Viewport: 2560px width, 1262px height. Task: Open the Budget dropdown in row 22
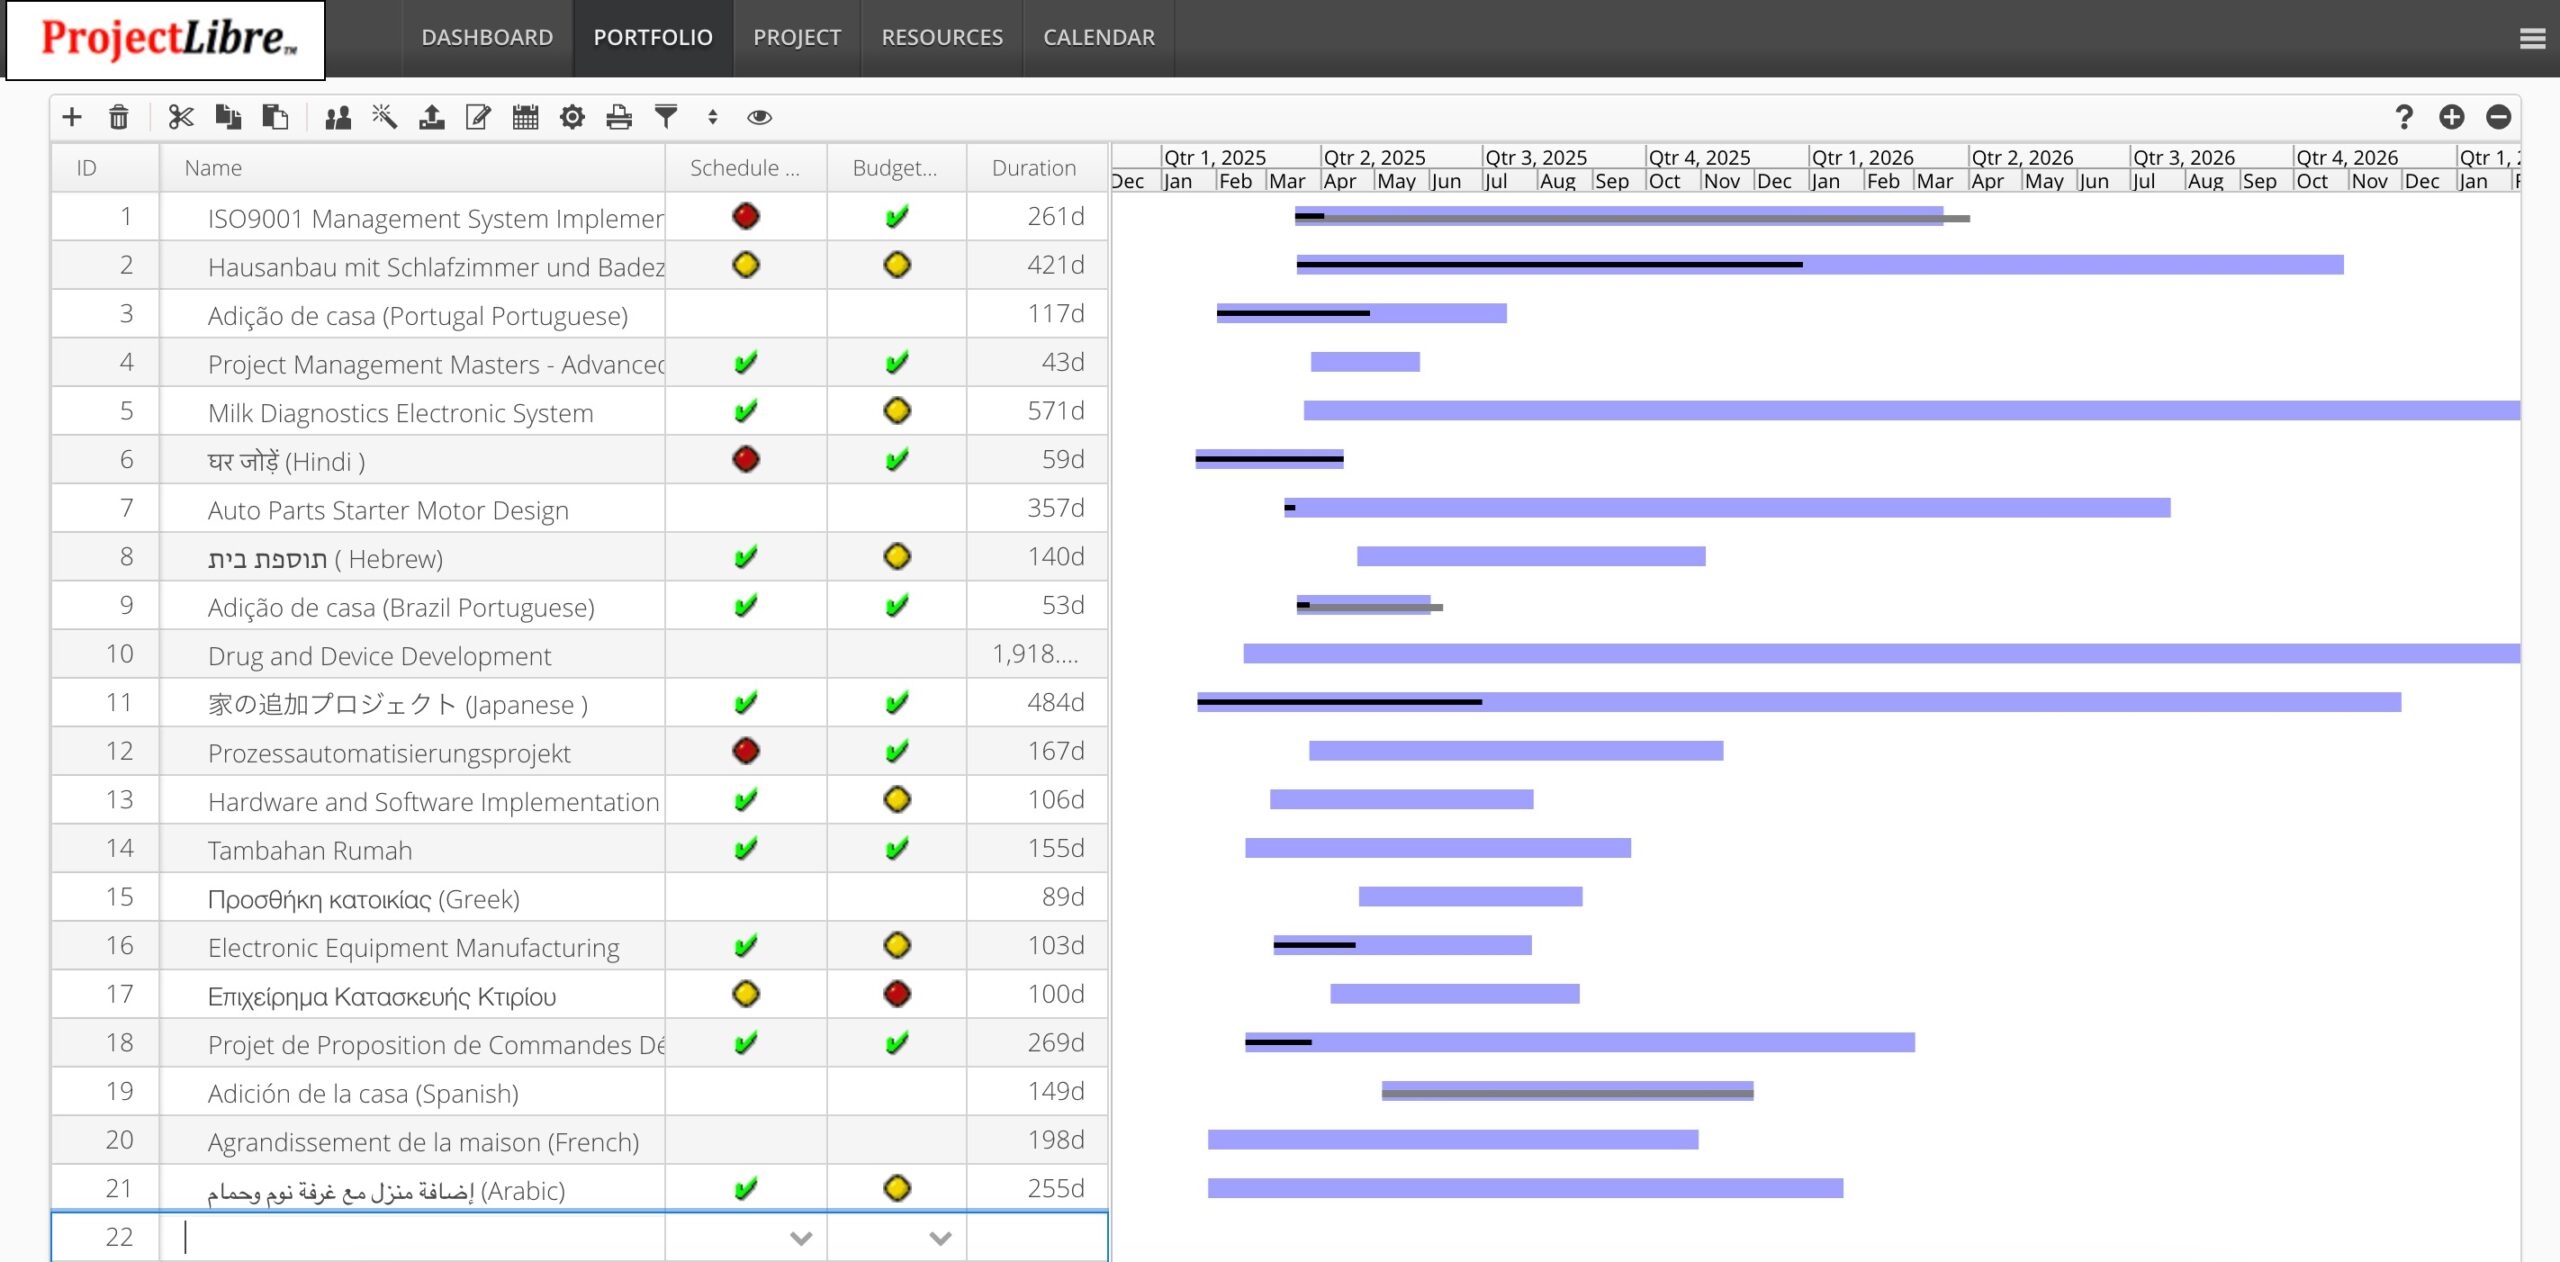pyautogui.click(x=938, y=1237)
